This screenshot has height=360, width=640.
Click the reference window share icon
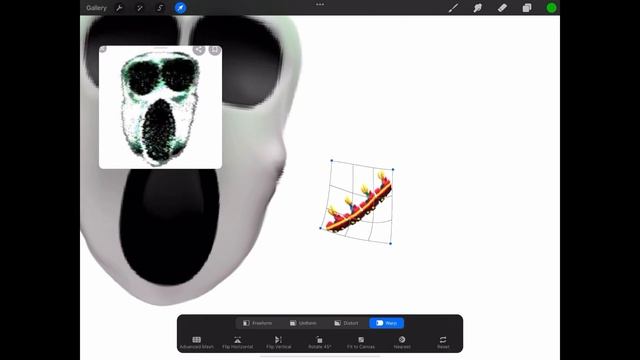click(199, 50)
